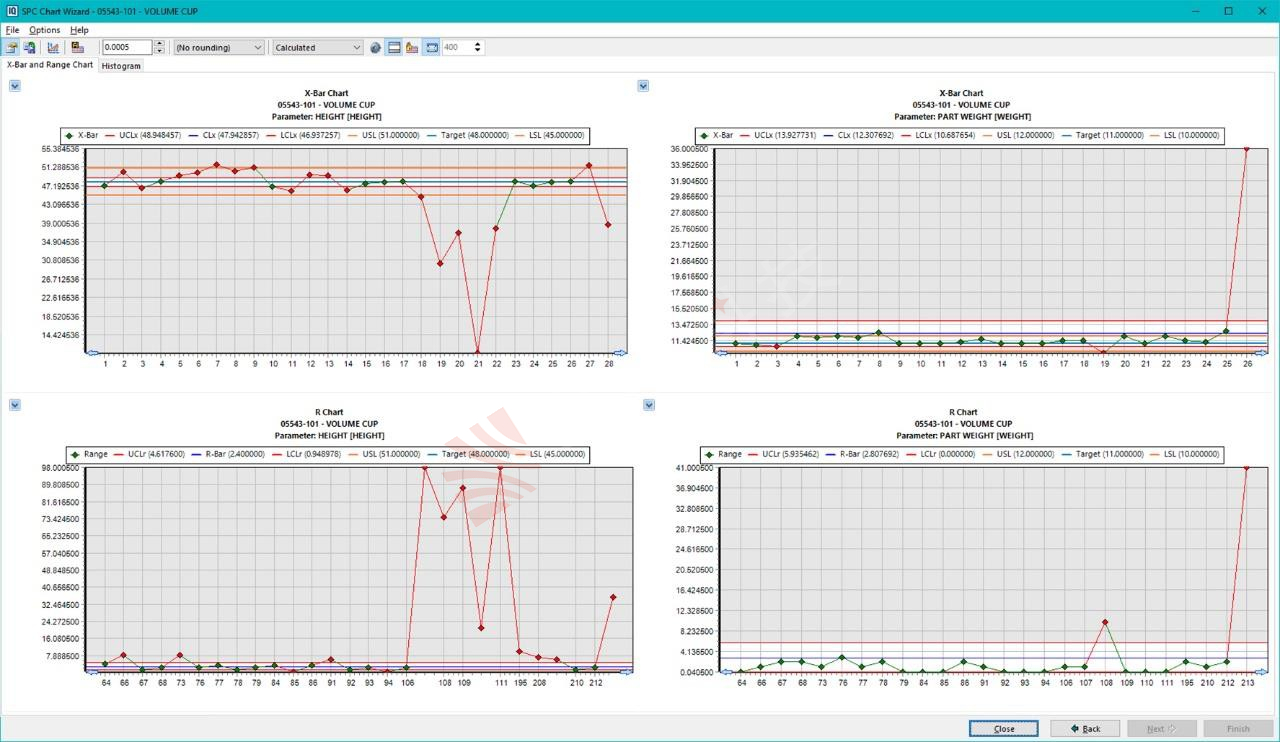The height and width of the screenshot is (742, 1280).
Task: Click the sample 213 peak point in WEIGHT R Chart
Action: click(x=1247, y=468)
